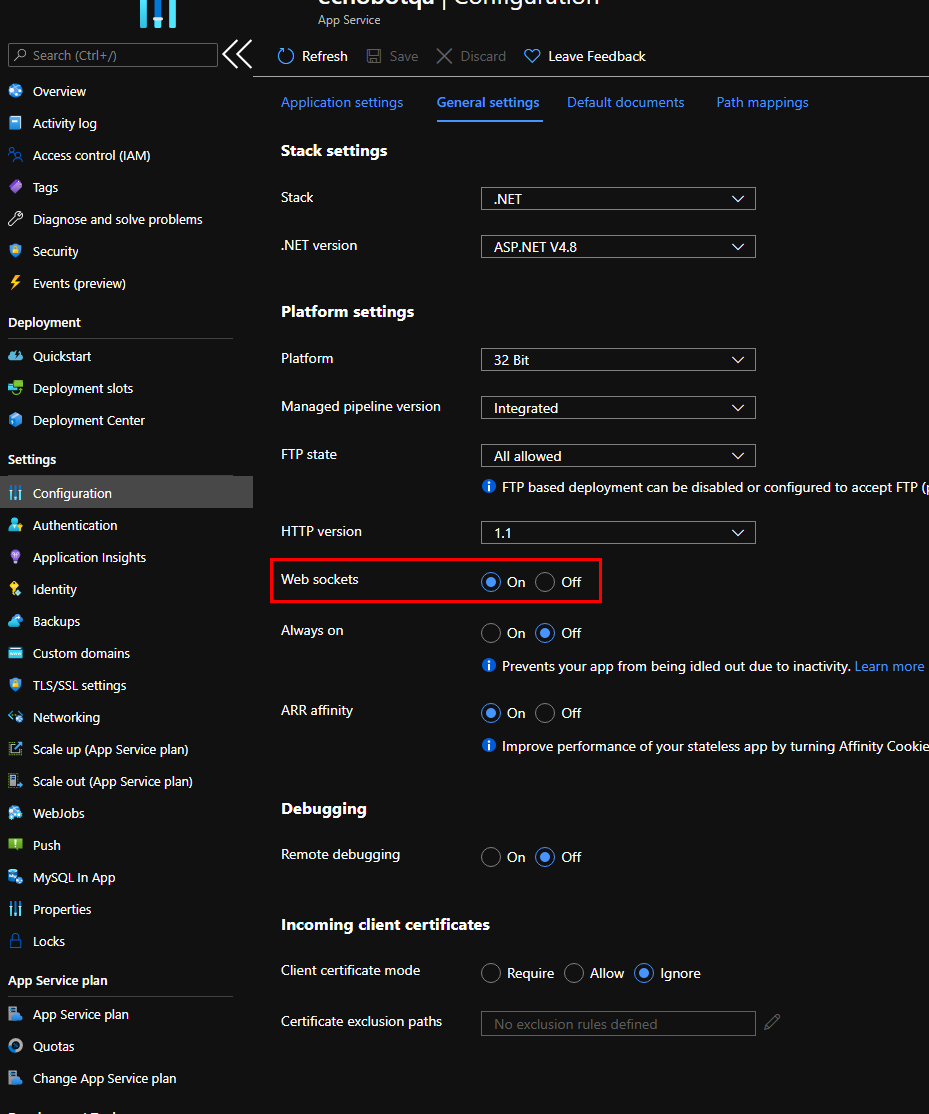Open the HTTP version dropdown
Screen dimensions: 929x1114
click(x=618, y=532)
